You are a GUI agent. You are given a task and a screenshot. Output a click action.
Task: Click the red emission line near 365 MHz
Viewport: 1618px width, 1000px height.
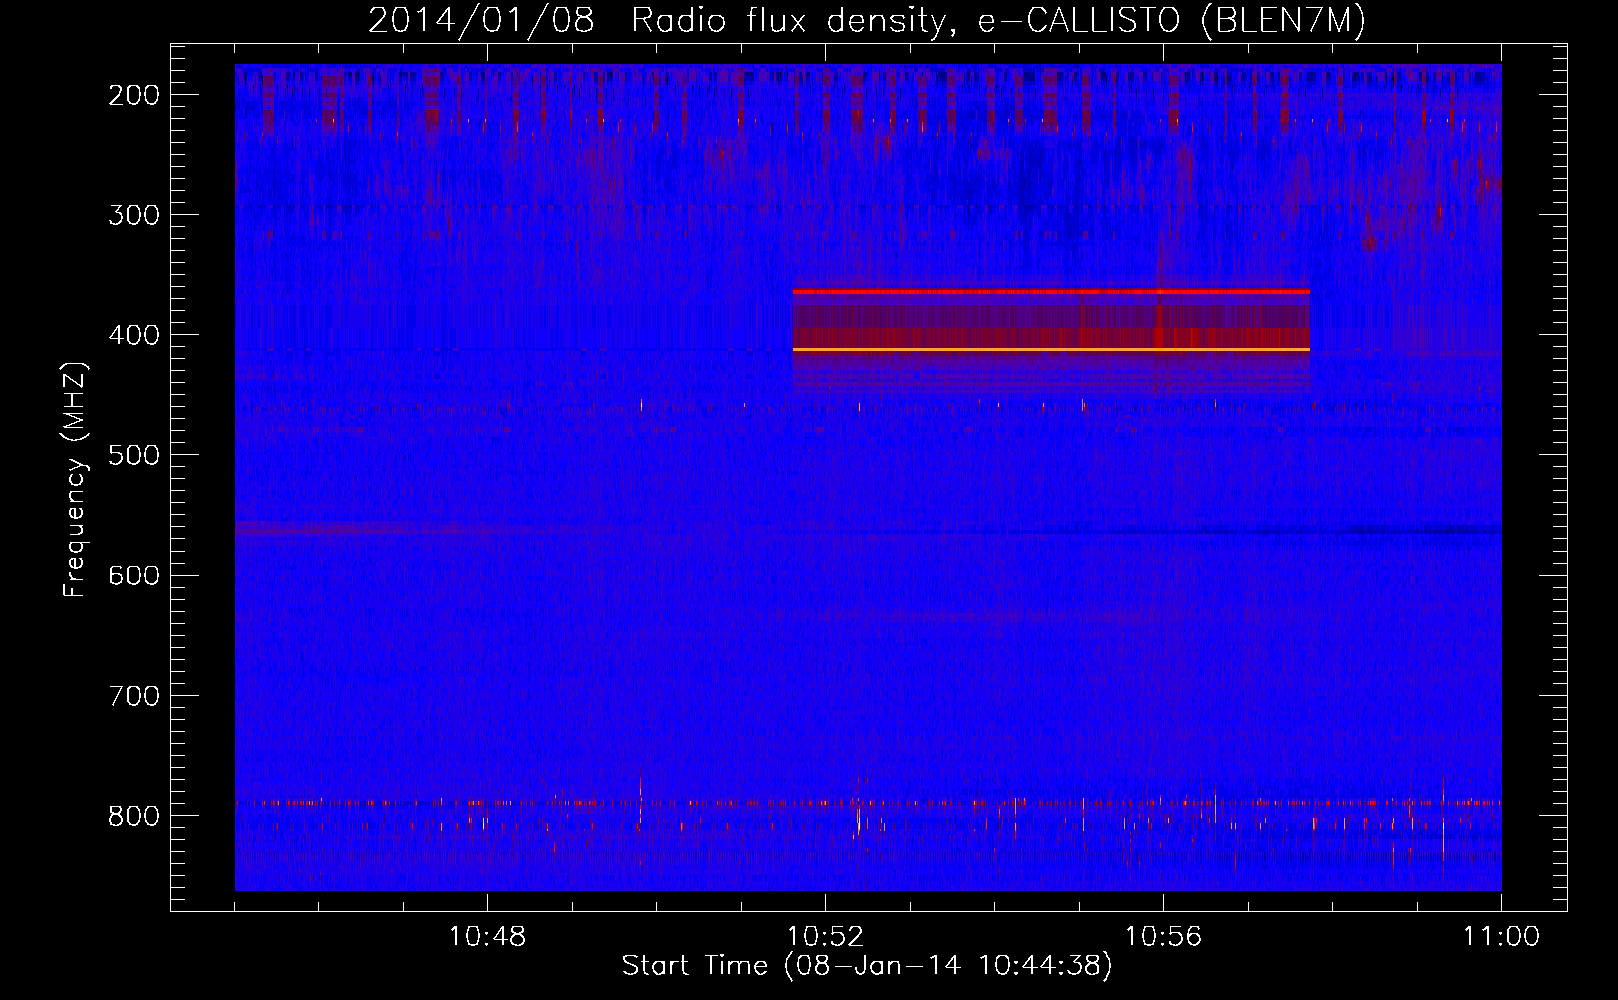1051,291
